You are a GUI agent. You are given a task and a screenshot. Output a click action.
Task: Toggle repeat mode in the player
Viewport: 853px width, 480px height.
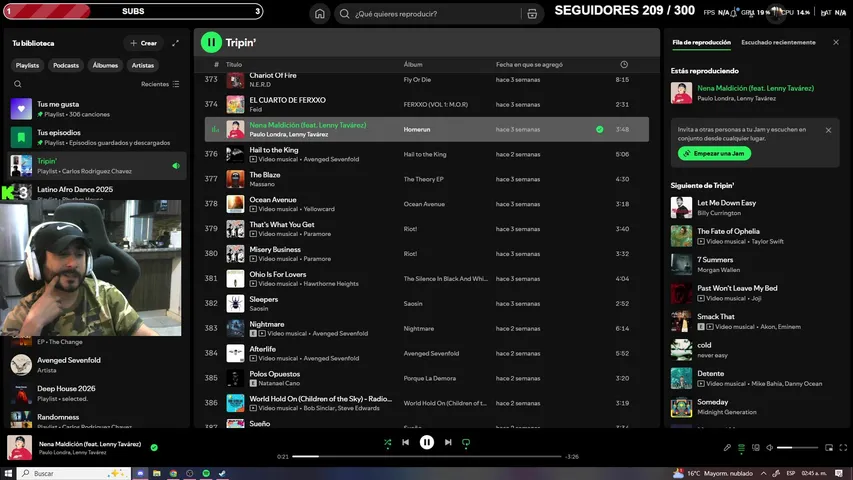466,443
